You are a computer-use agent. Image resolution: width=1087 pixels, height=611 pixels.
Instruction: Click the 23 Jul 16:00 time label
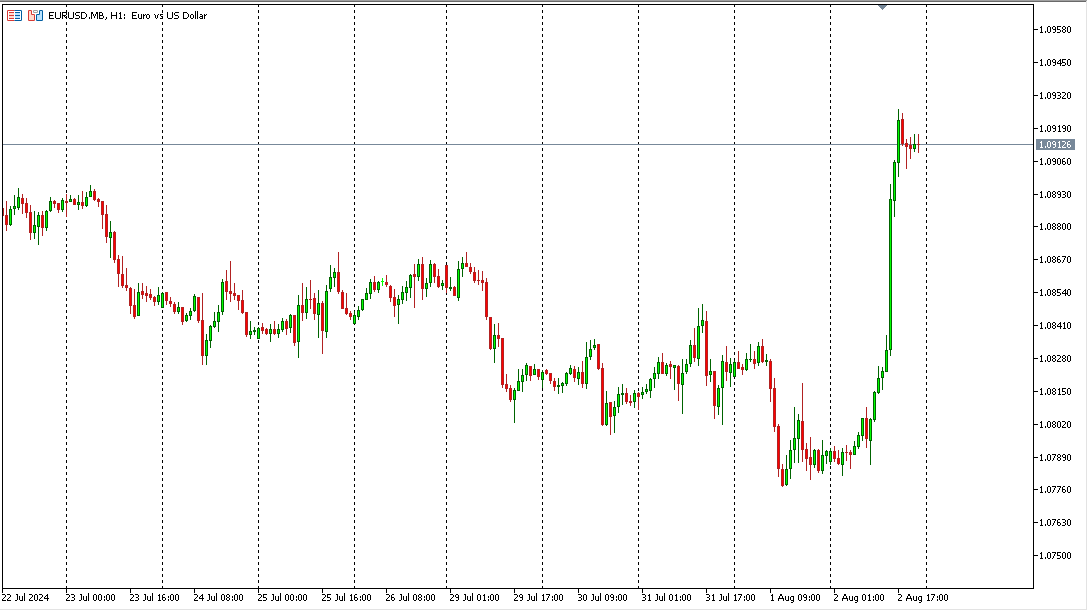pyautogui.click(x=154, y=598)
